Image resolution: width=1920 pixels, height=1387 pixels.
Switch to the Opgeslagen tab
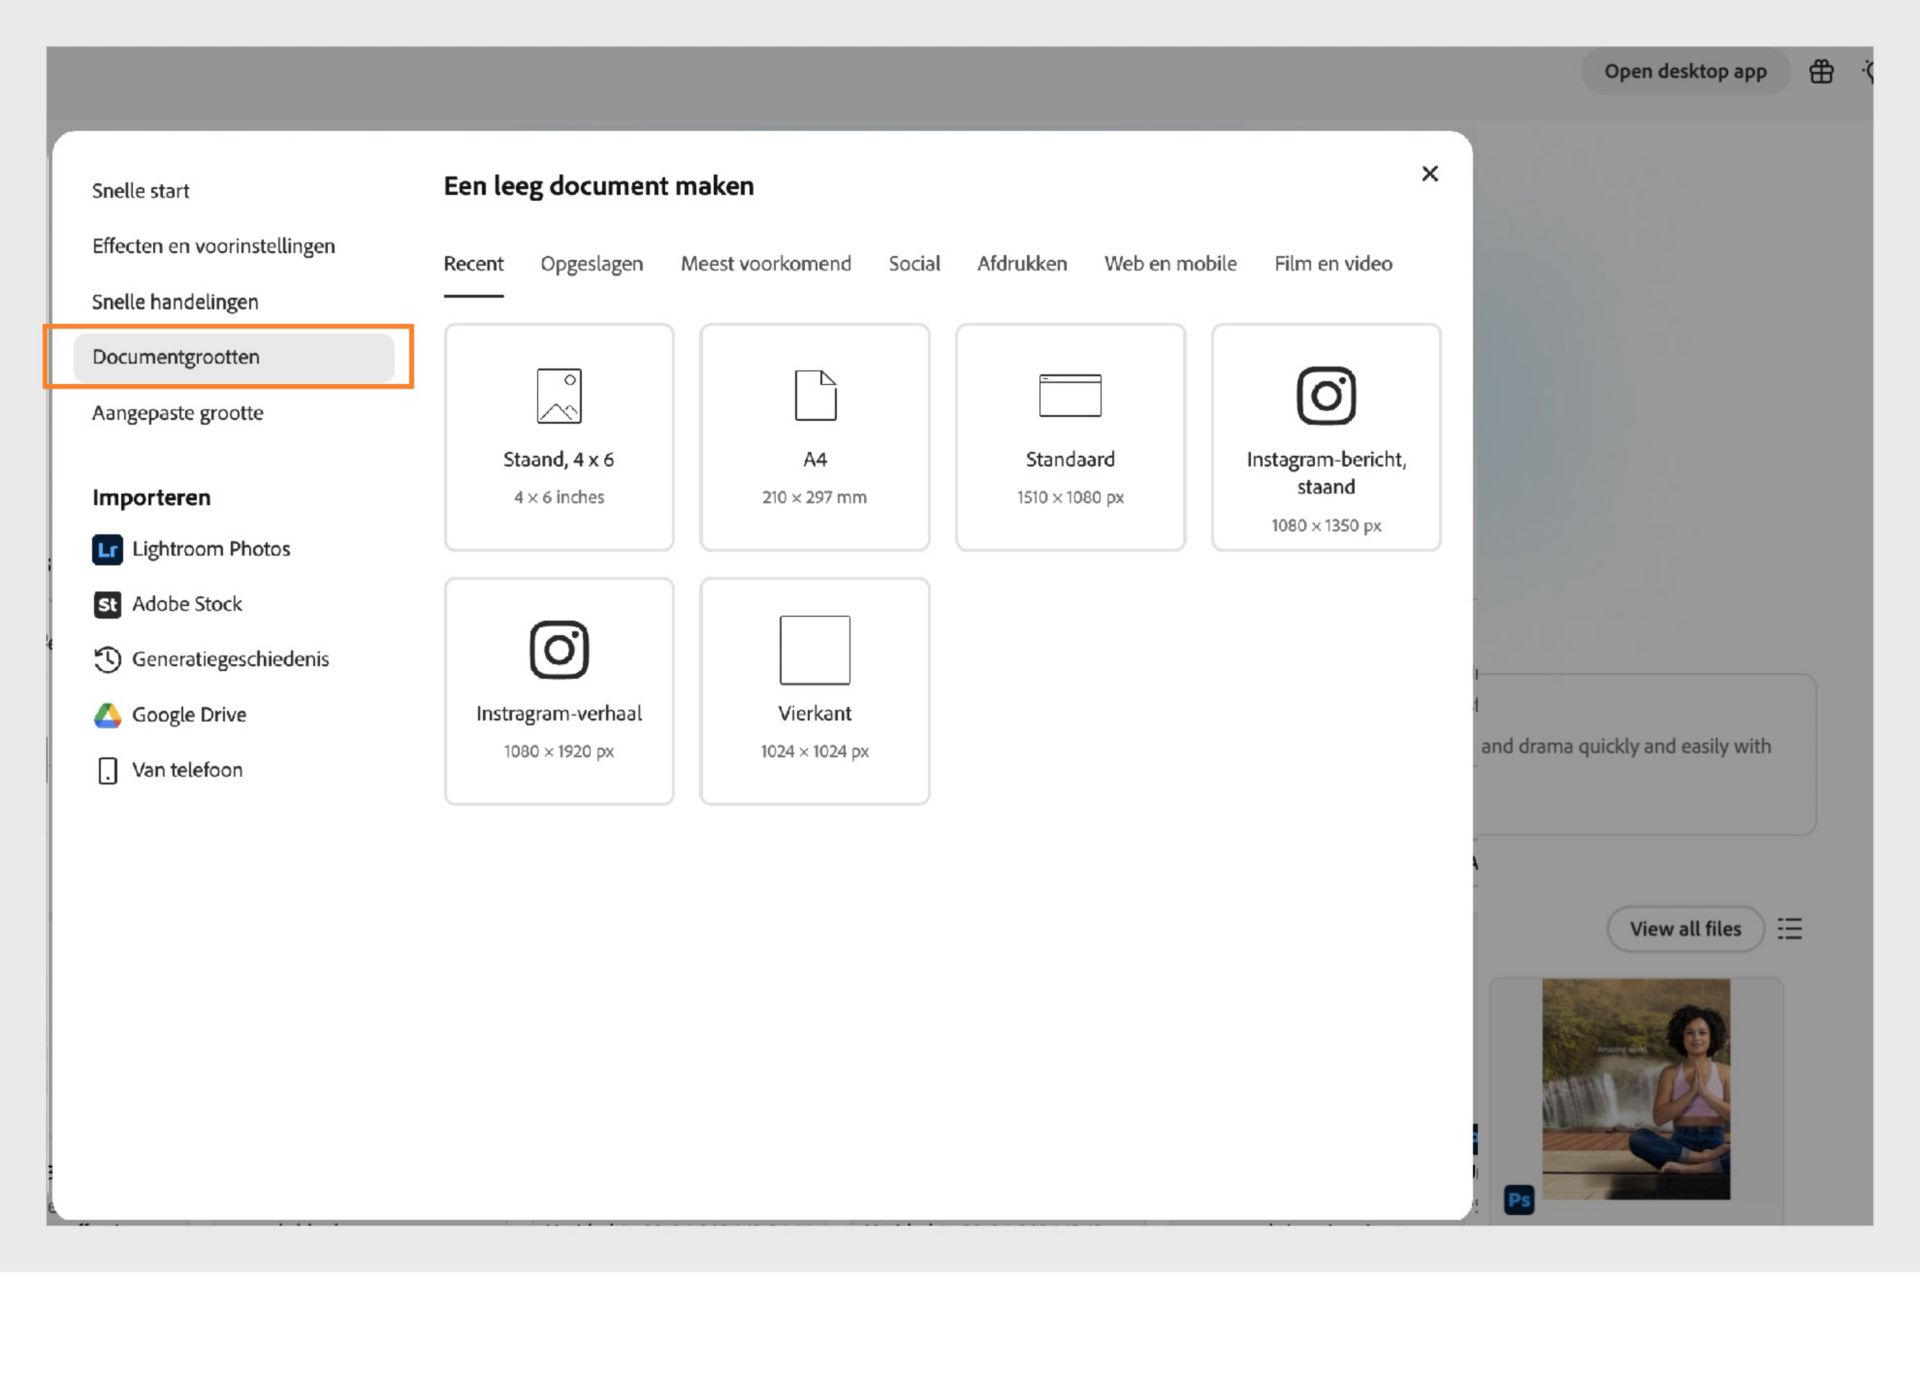coord(592,264)
